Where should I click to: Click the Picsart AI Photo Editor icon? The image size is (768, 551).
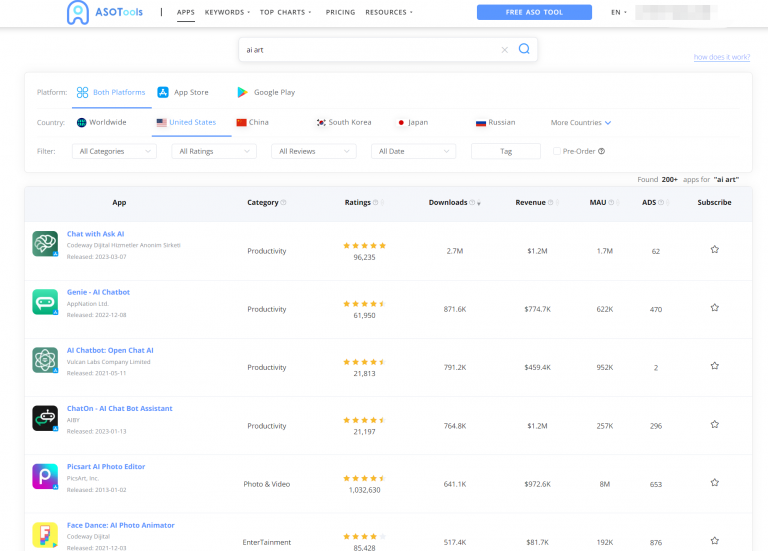(45, 476)
